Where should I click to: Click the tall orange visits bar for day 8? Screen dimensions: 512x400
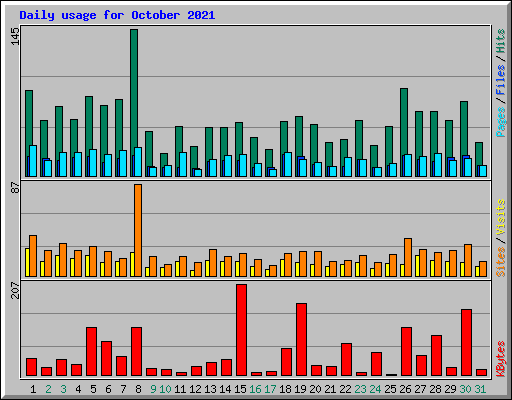138,230
